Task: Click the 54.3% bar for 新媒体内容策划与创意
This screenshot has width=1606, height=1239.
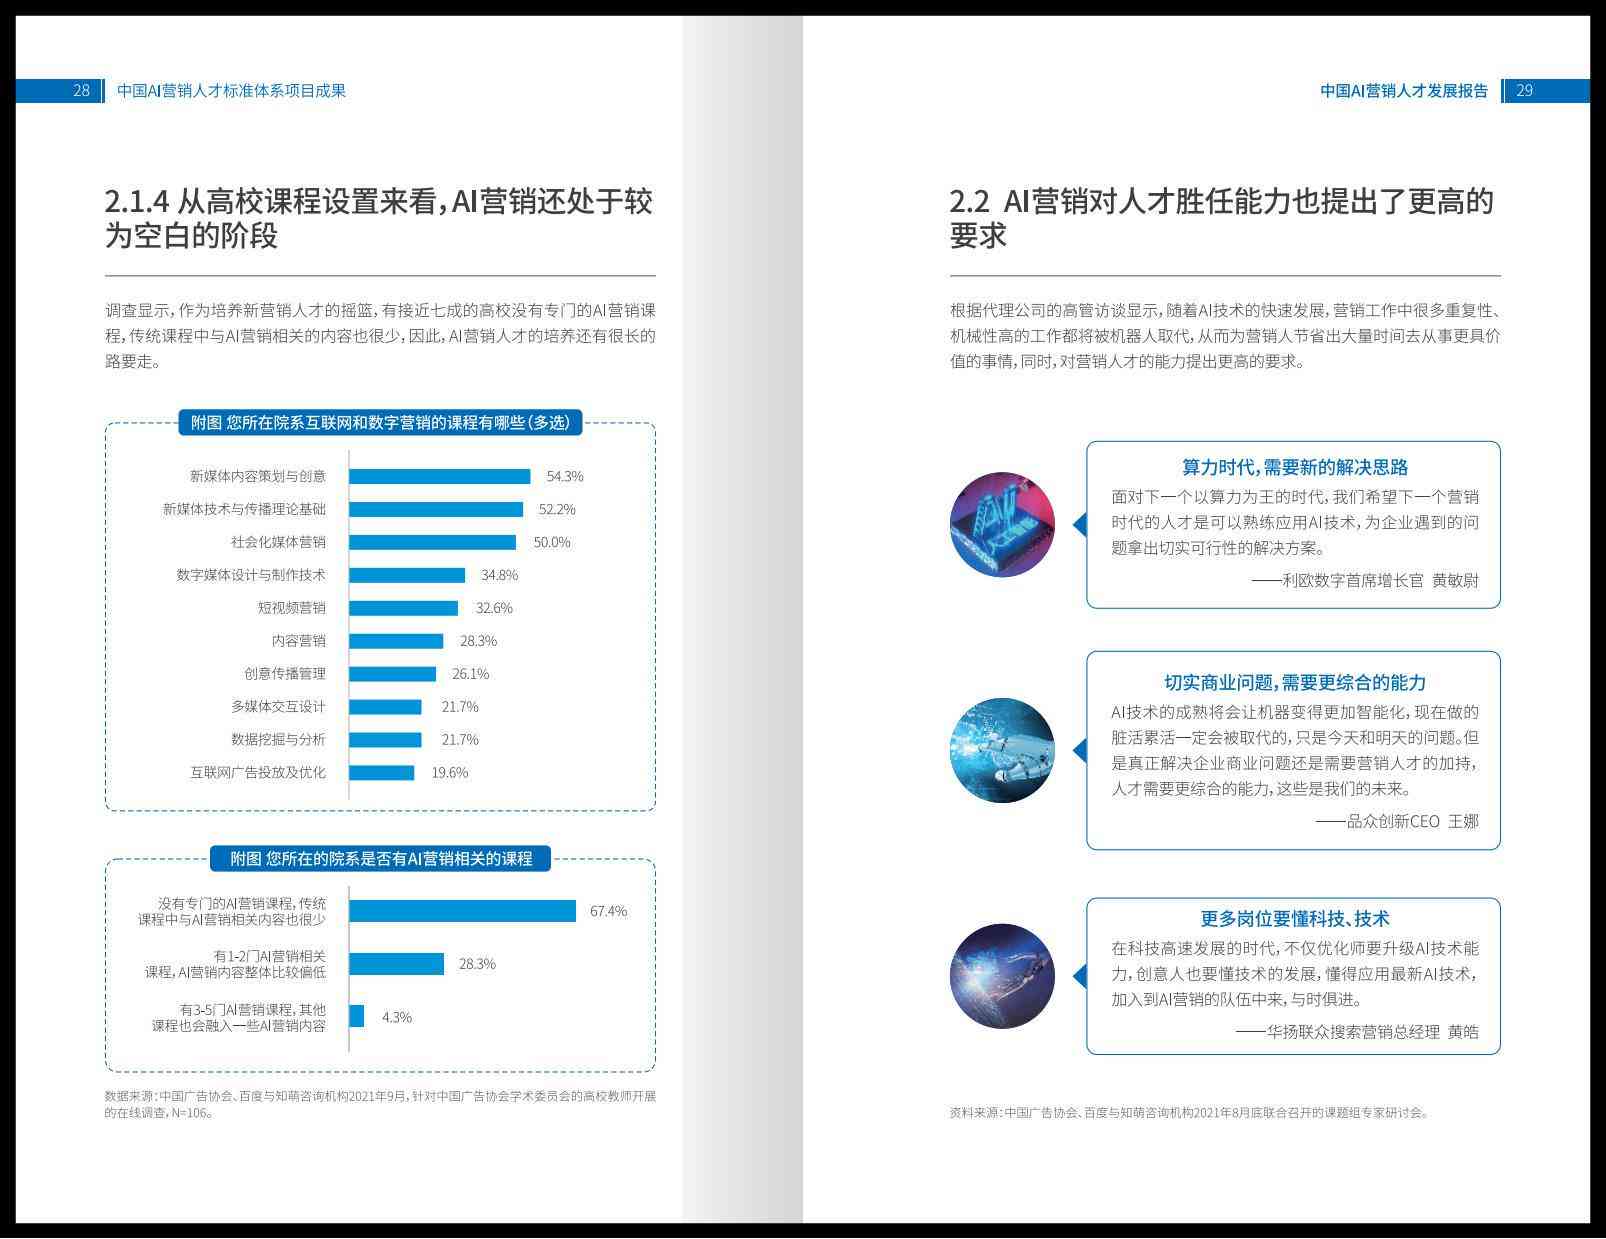Action: pyautogui.click(x=440, y=476)
